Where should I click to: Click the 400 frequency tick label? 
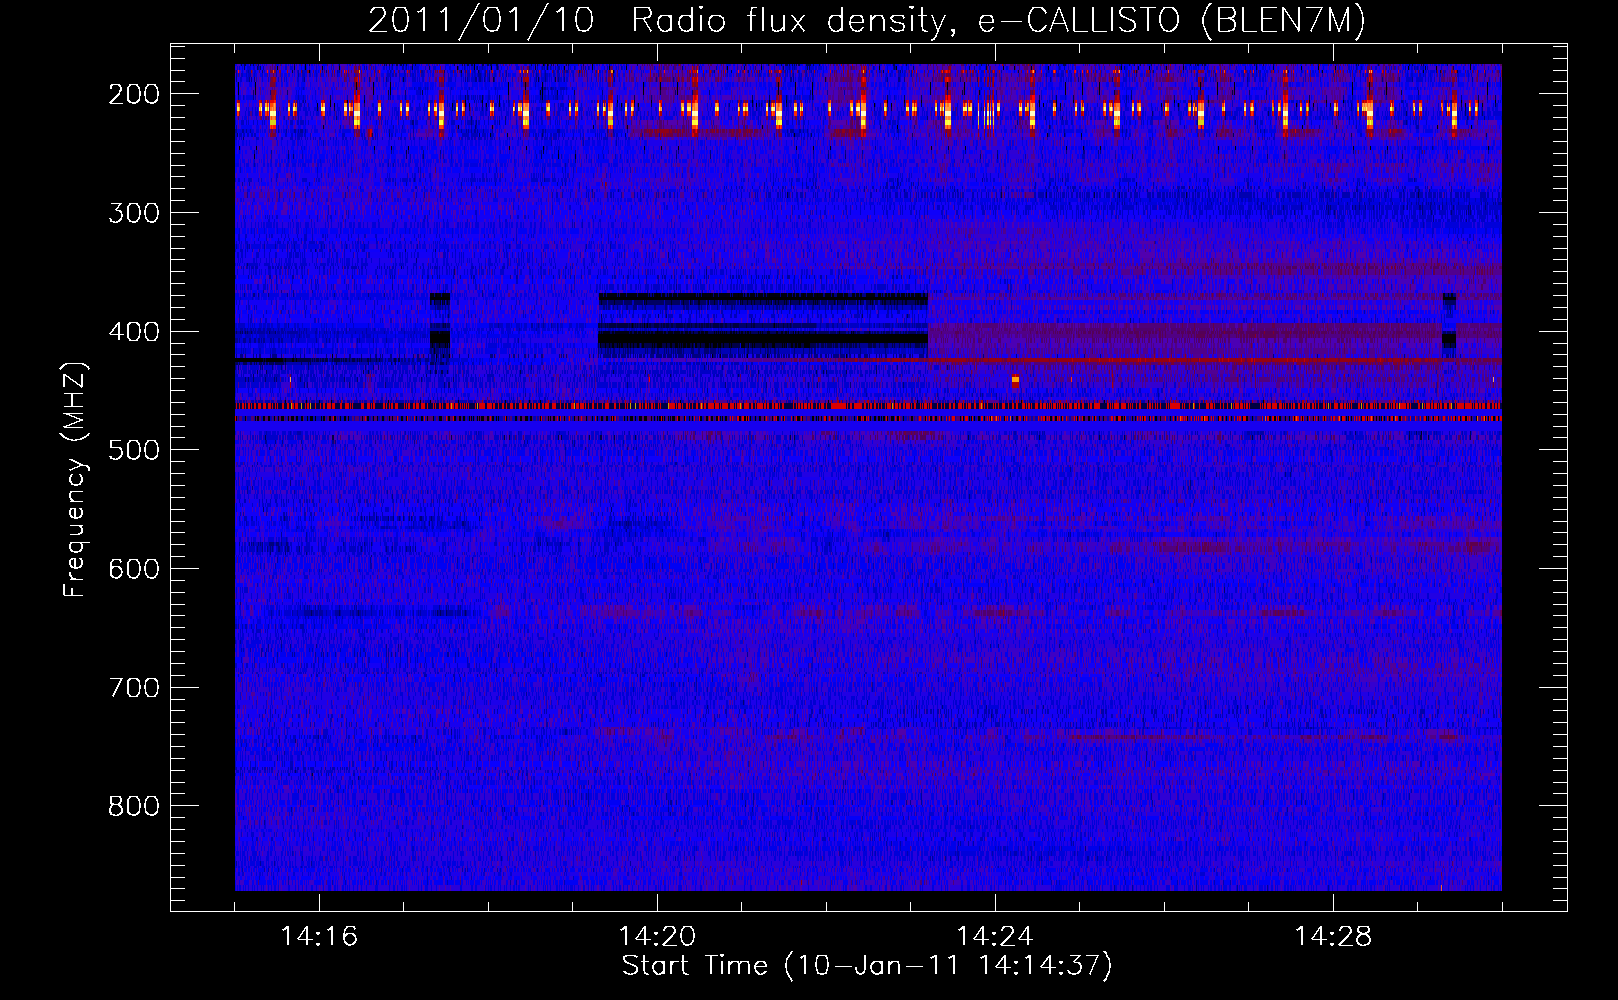click(134, 332)
